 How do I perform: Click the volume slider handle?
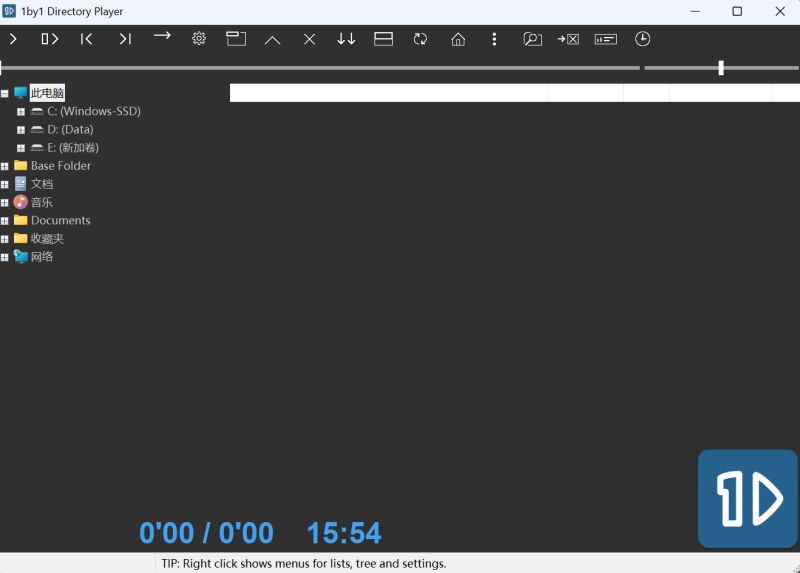(721, 67)
